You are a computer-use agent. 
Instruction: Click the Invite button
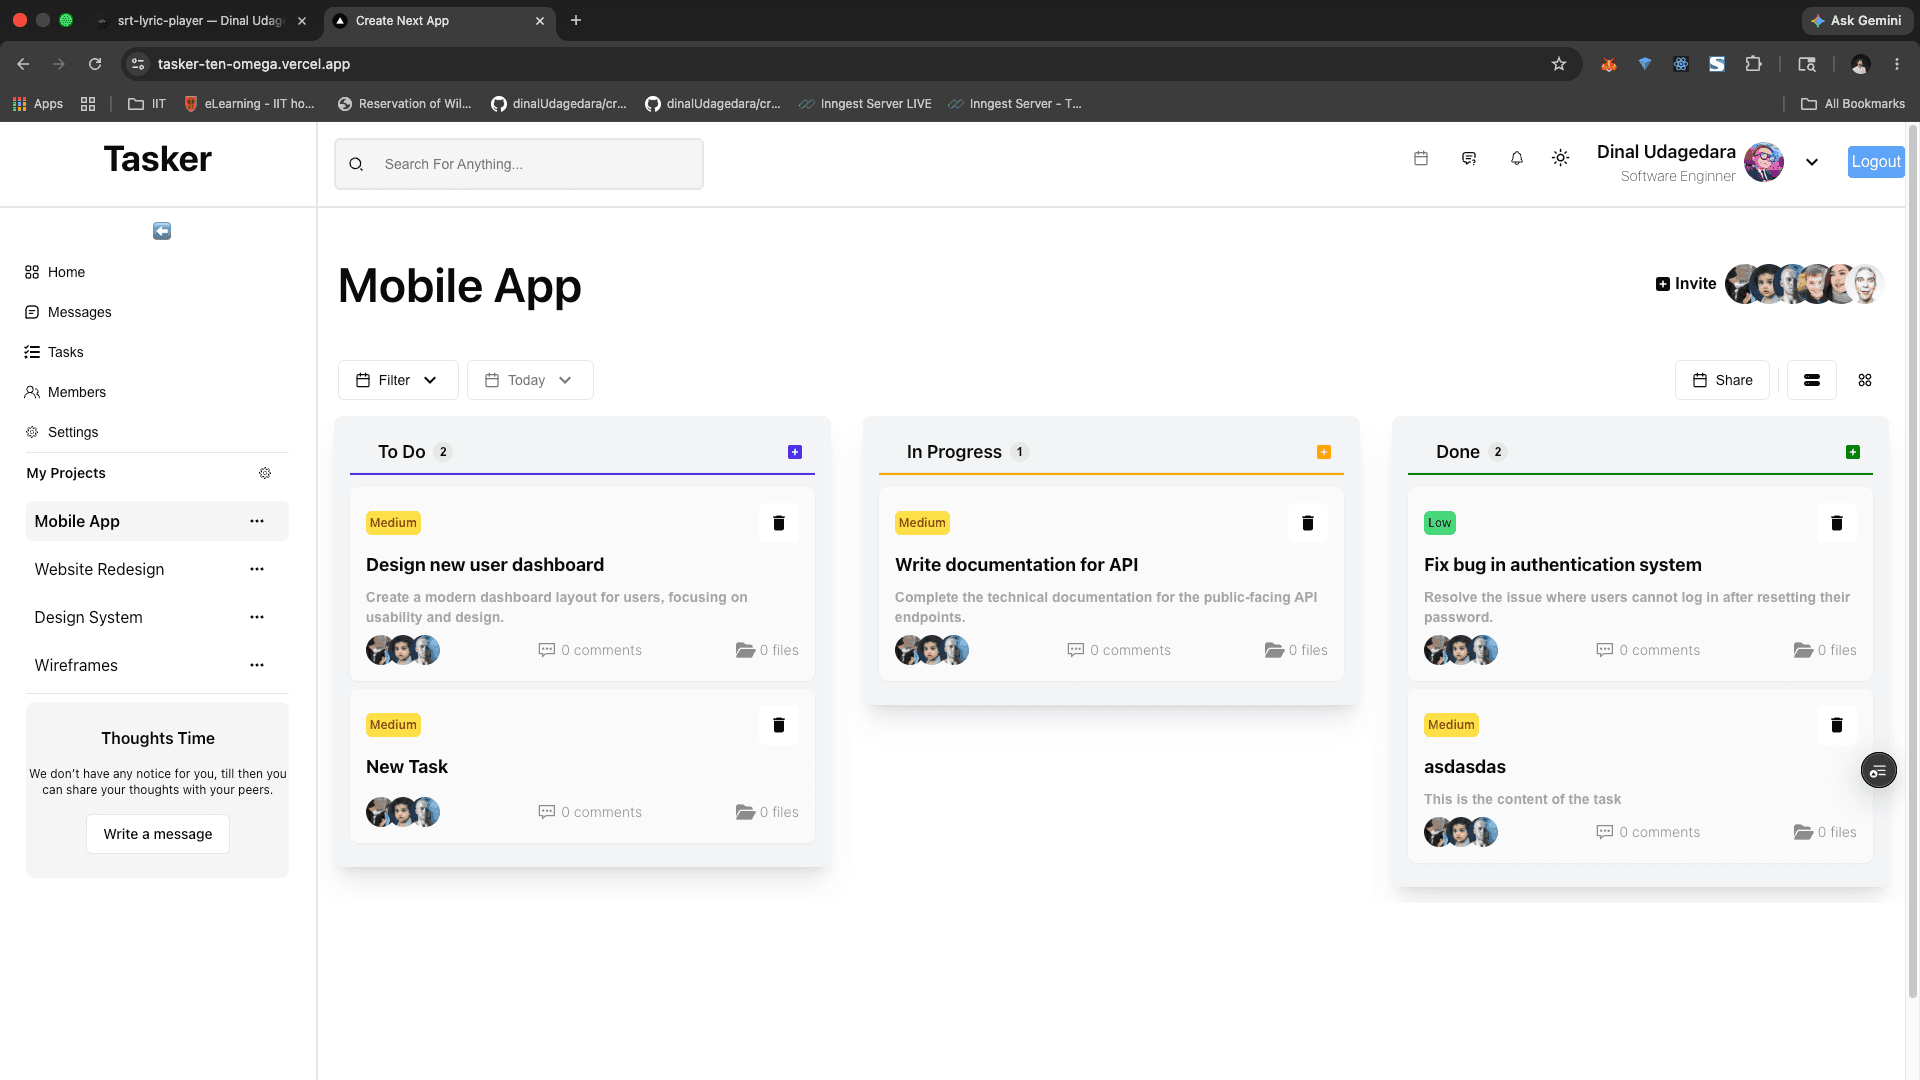[x=1686, y=284]
